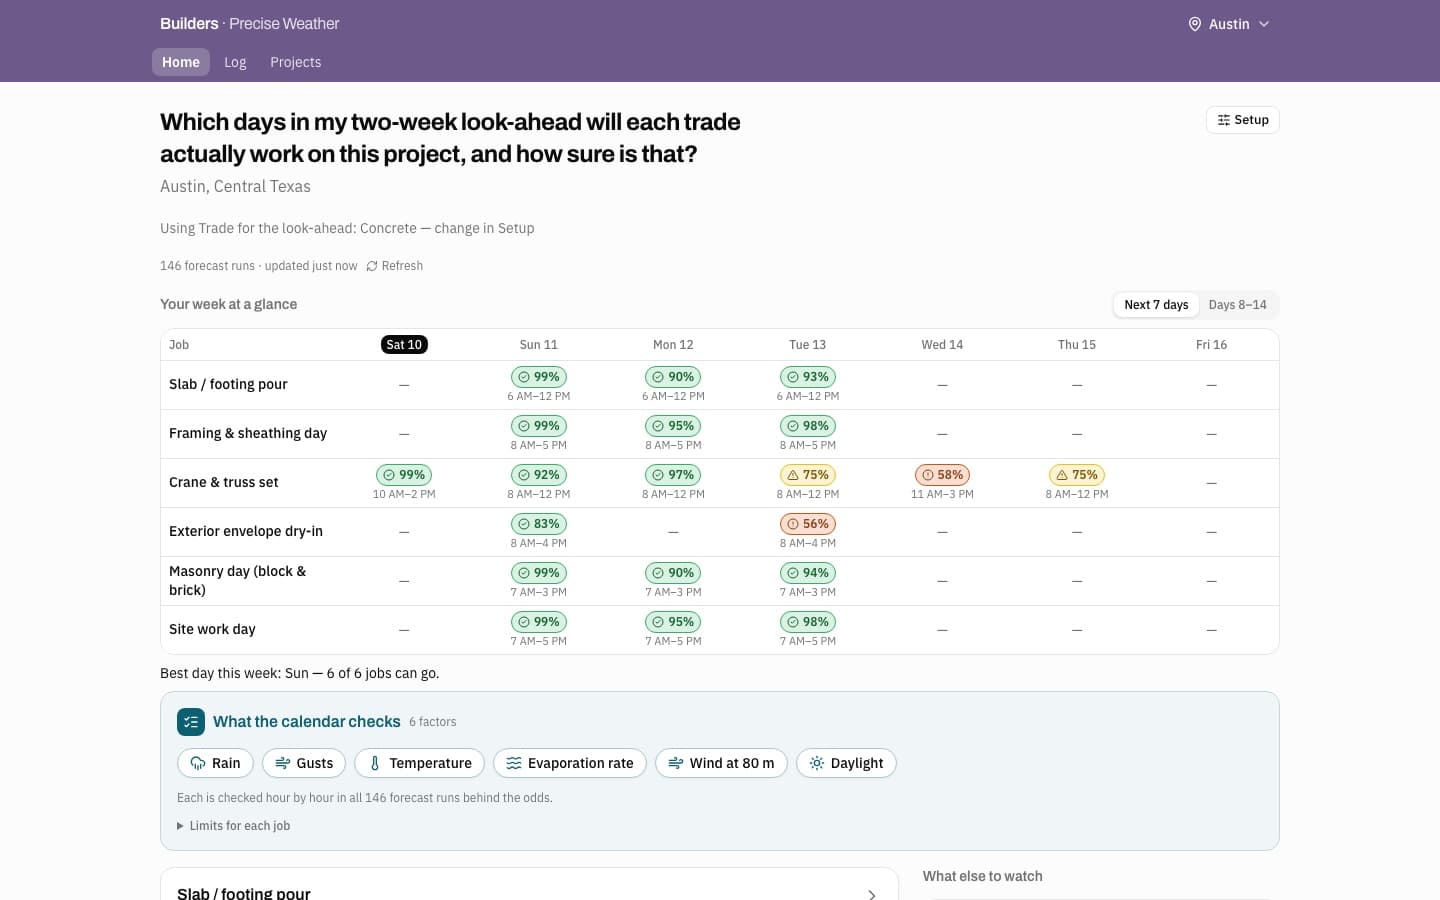Click the Setup sliders icon
The height and width of the screenshot is (900, 1440).
[1223, 120]
